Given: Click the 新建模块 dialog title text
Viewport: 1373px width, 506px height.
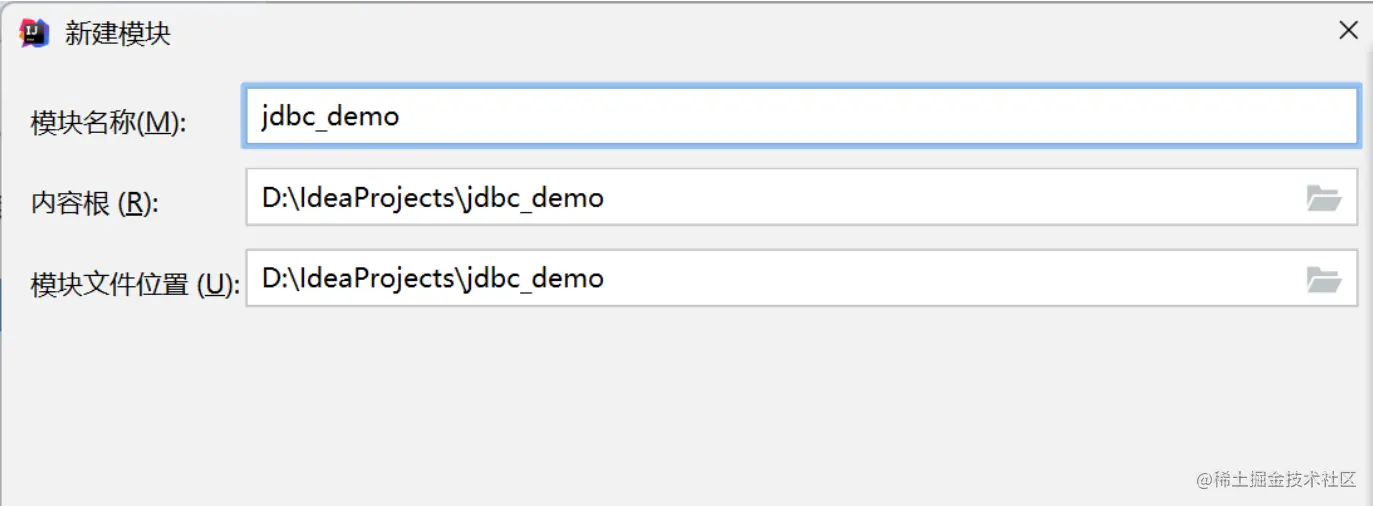Looking at the screenshot, I should pyautogui.click(x=118, y=34).
